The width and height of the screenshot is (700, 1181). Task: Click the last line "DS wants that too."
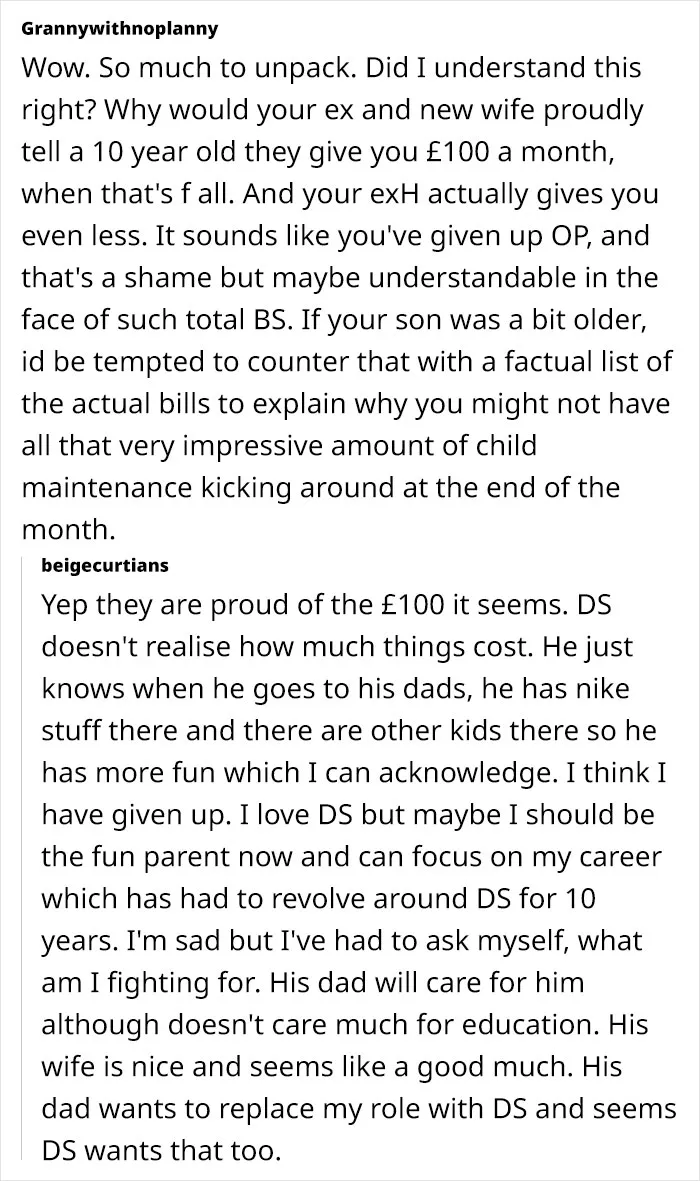(x=160, y=1152)
